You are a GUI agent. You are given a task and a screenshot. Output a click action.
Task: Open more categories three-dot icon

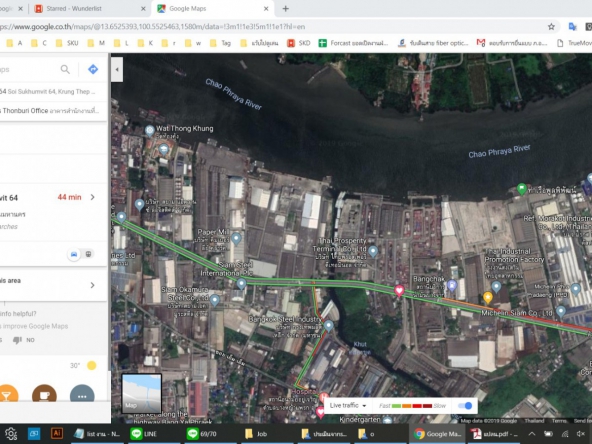(82, 393)
